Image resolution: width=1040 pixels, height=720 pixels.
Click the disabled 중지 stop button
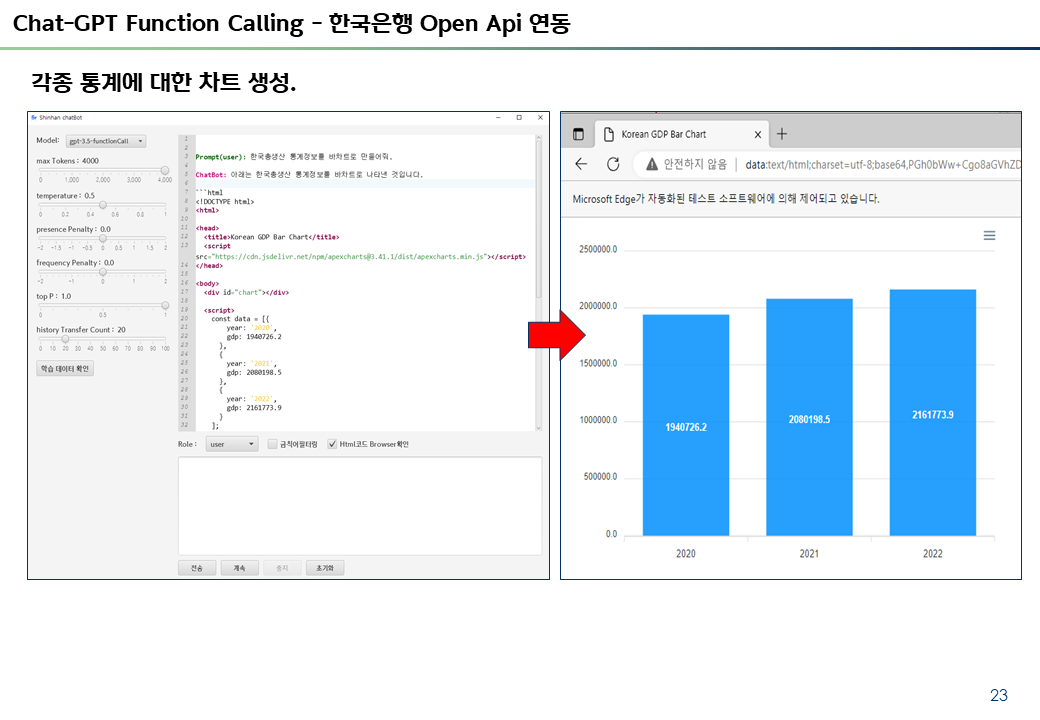tap(282, 568)
